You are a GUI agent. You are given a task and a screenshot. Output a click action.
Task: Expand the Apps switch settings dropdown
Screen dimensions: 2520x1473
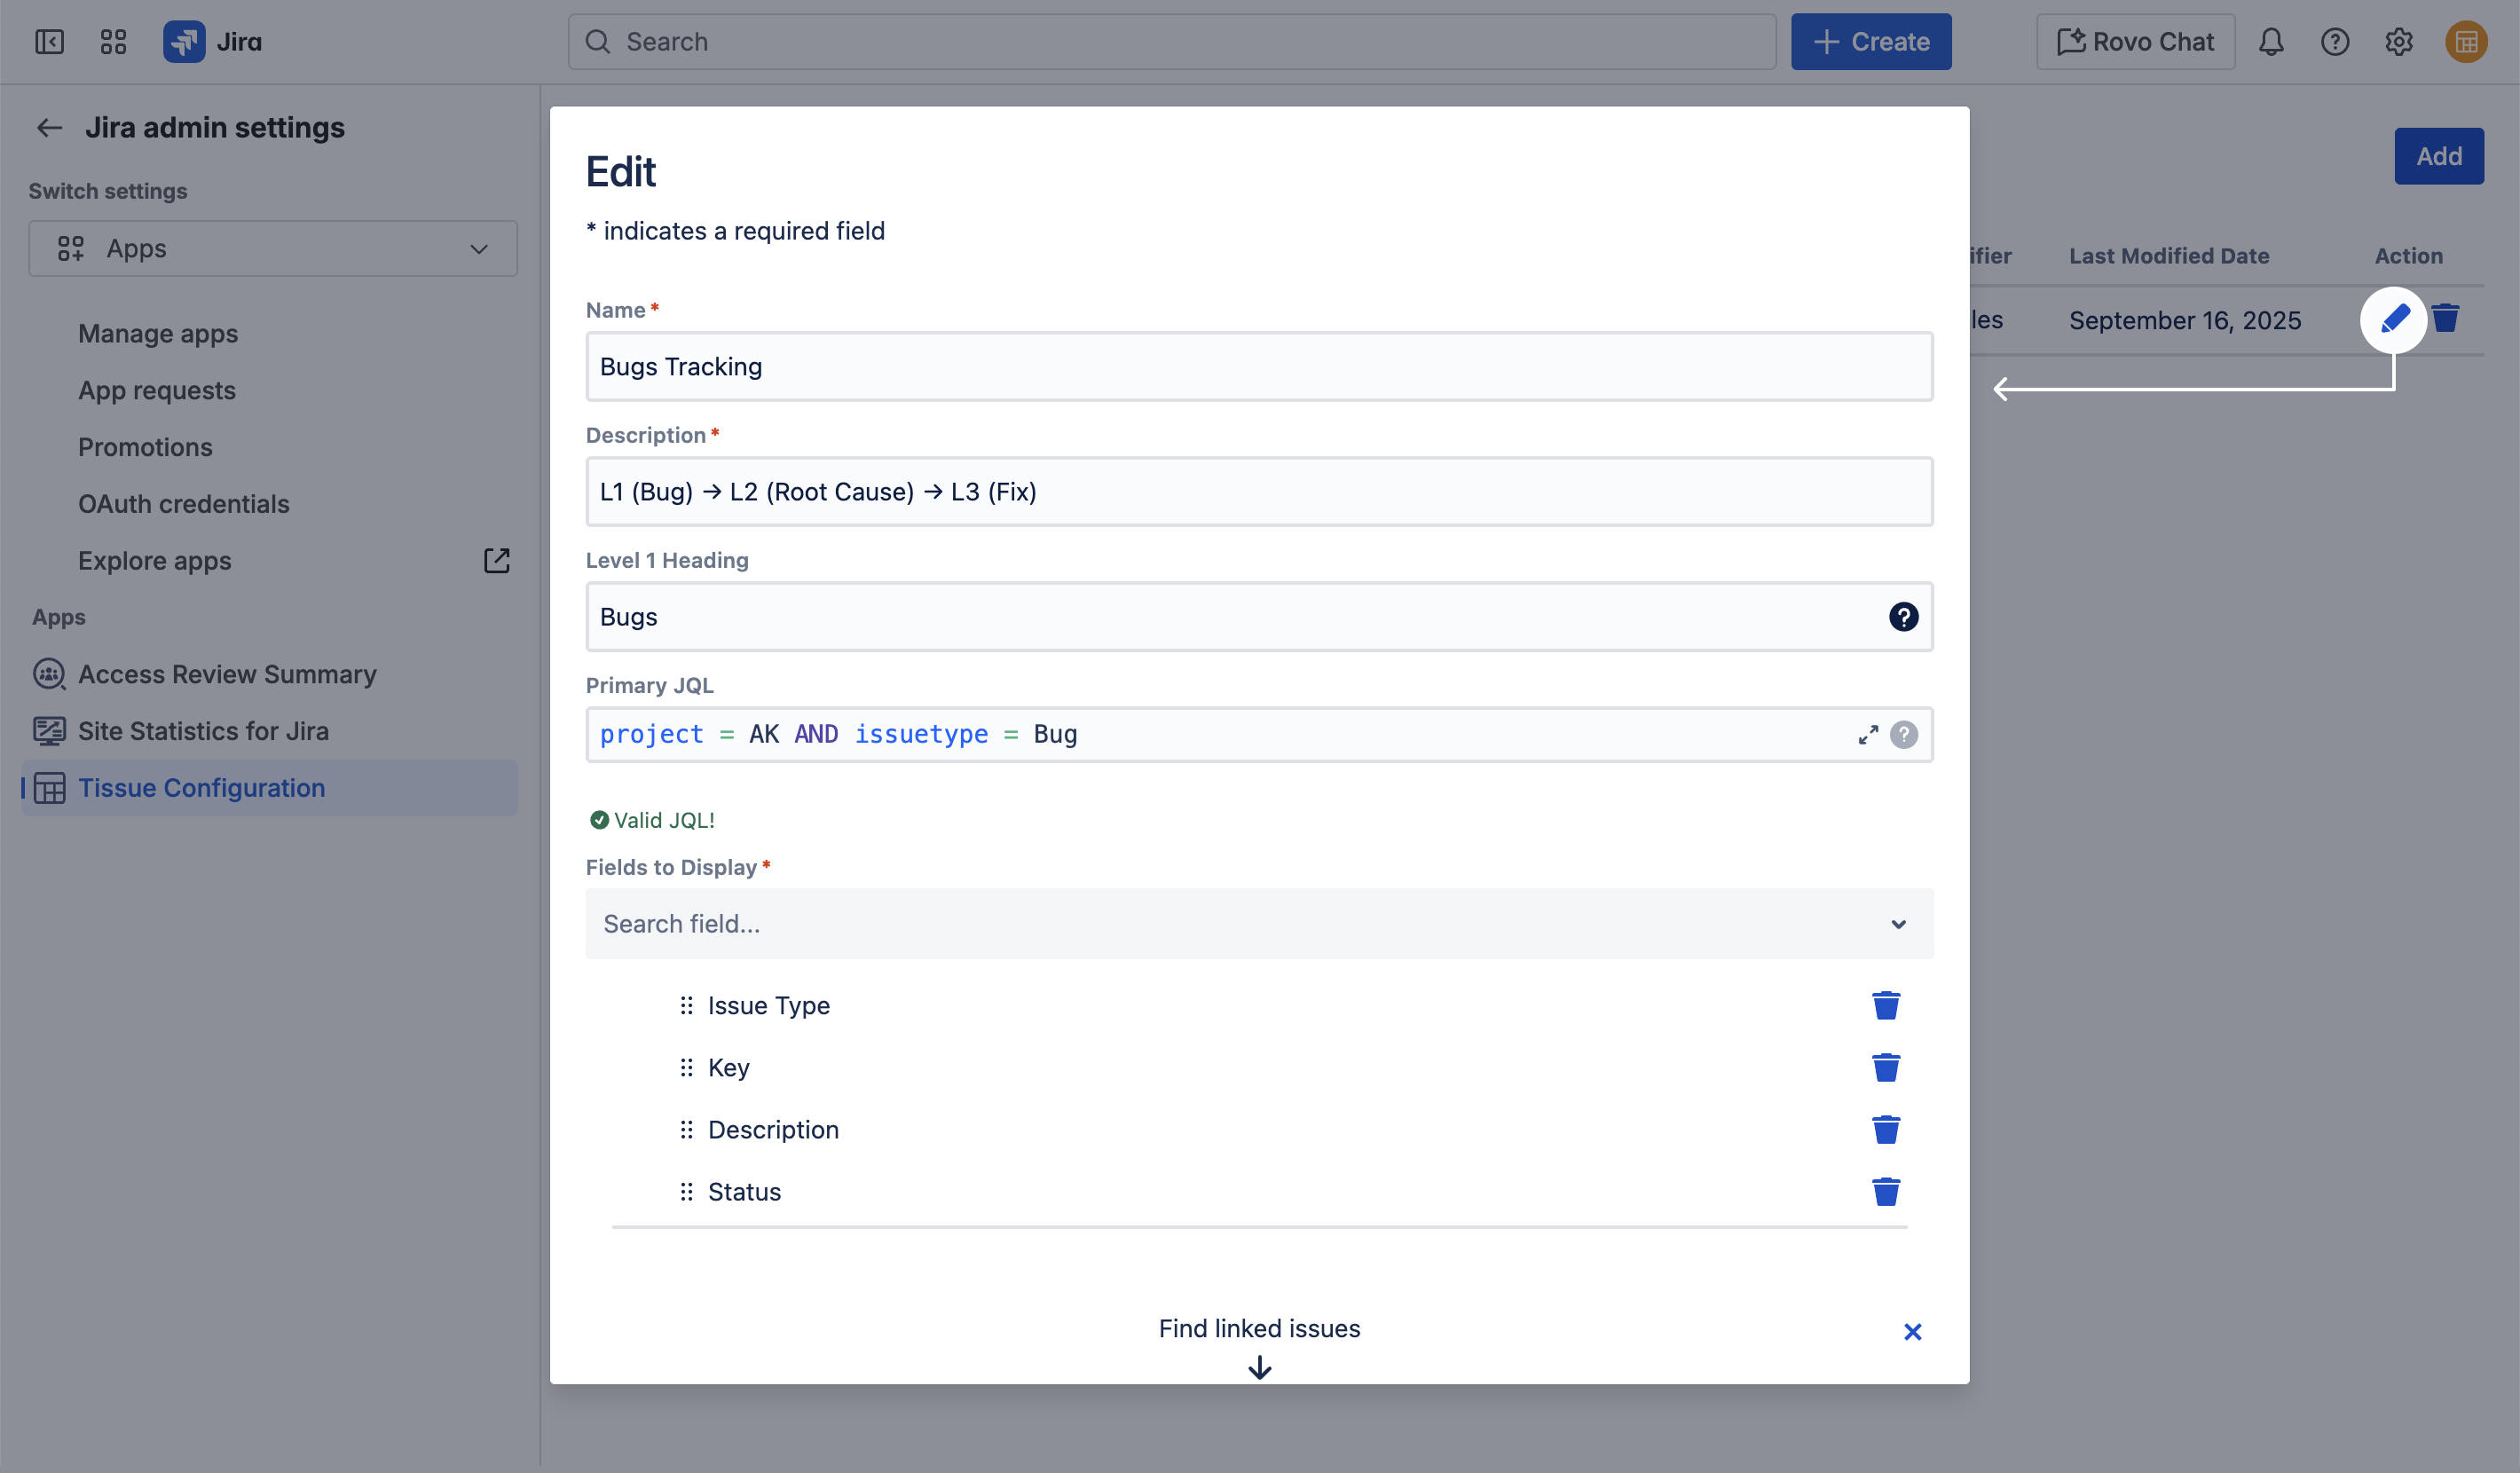click(272, 249)
